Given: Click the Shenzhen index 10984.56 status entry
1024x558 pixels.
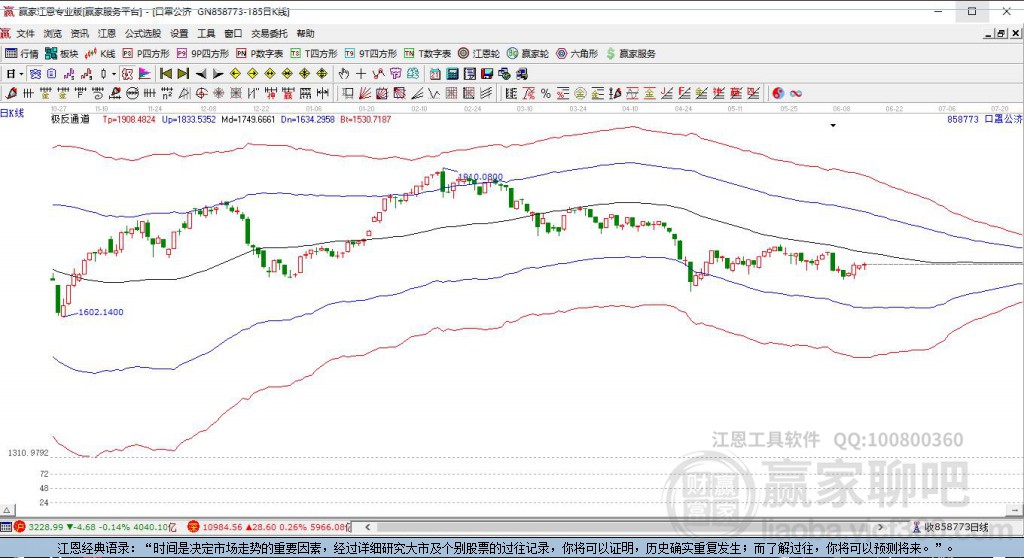Looking at the screenshot, I should coord(269,527).
